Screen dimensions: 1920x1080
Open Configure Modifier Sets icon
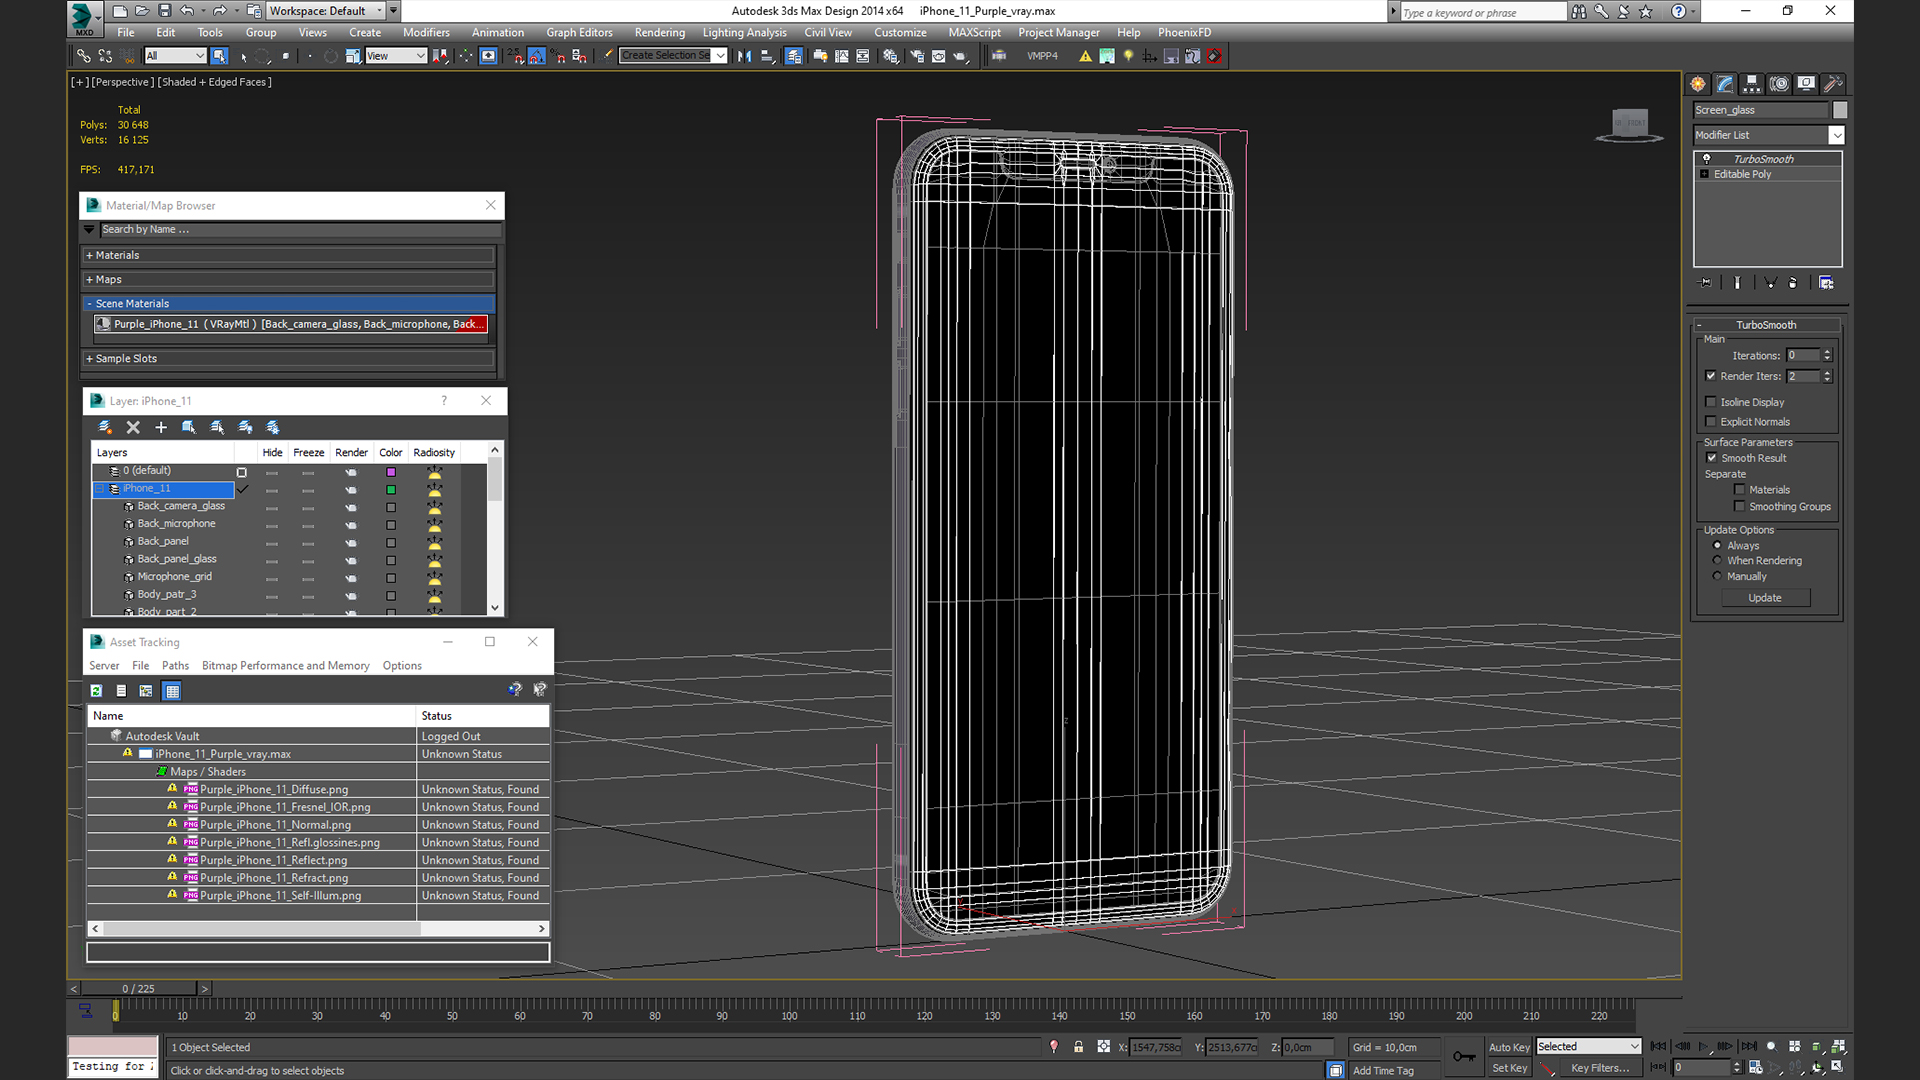pos(1826,283)
